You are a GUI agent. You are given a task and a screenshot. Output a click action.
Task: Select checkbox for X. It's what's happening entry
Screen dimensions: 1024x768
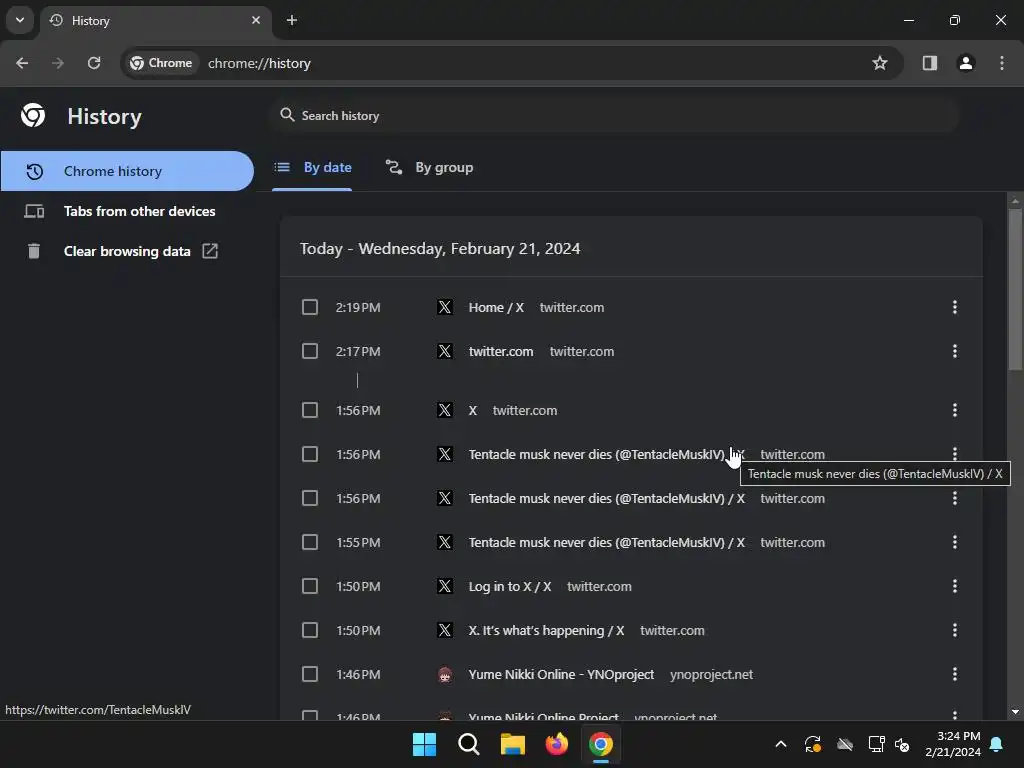pyautogui.click(x=310, y=630)
